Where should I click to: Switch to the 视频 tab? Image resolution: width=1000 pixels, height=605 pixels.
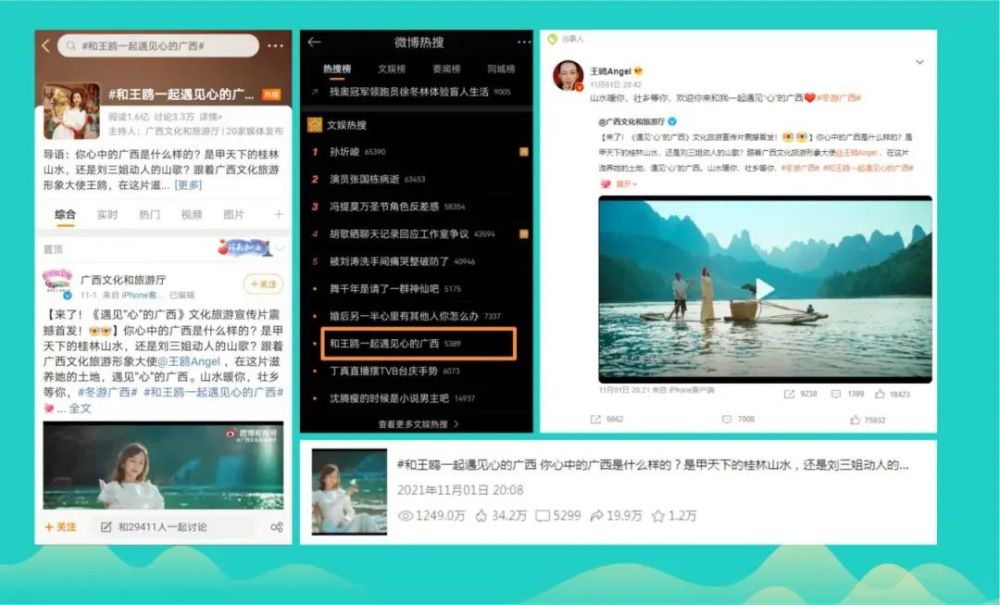click(x=191, y=215)
